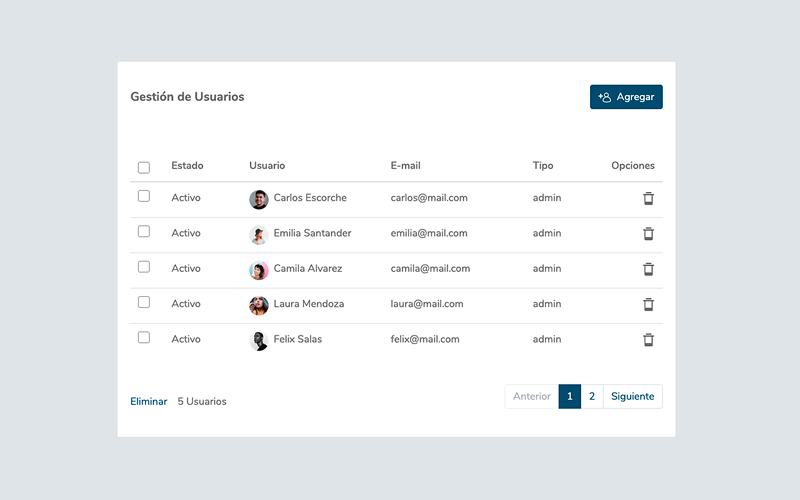Click Carlos Escorche's avatar picture
This screenshot has height=500, width=800.
point(259,199)
